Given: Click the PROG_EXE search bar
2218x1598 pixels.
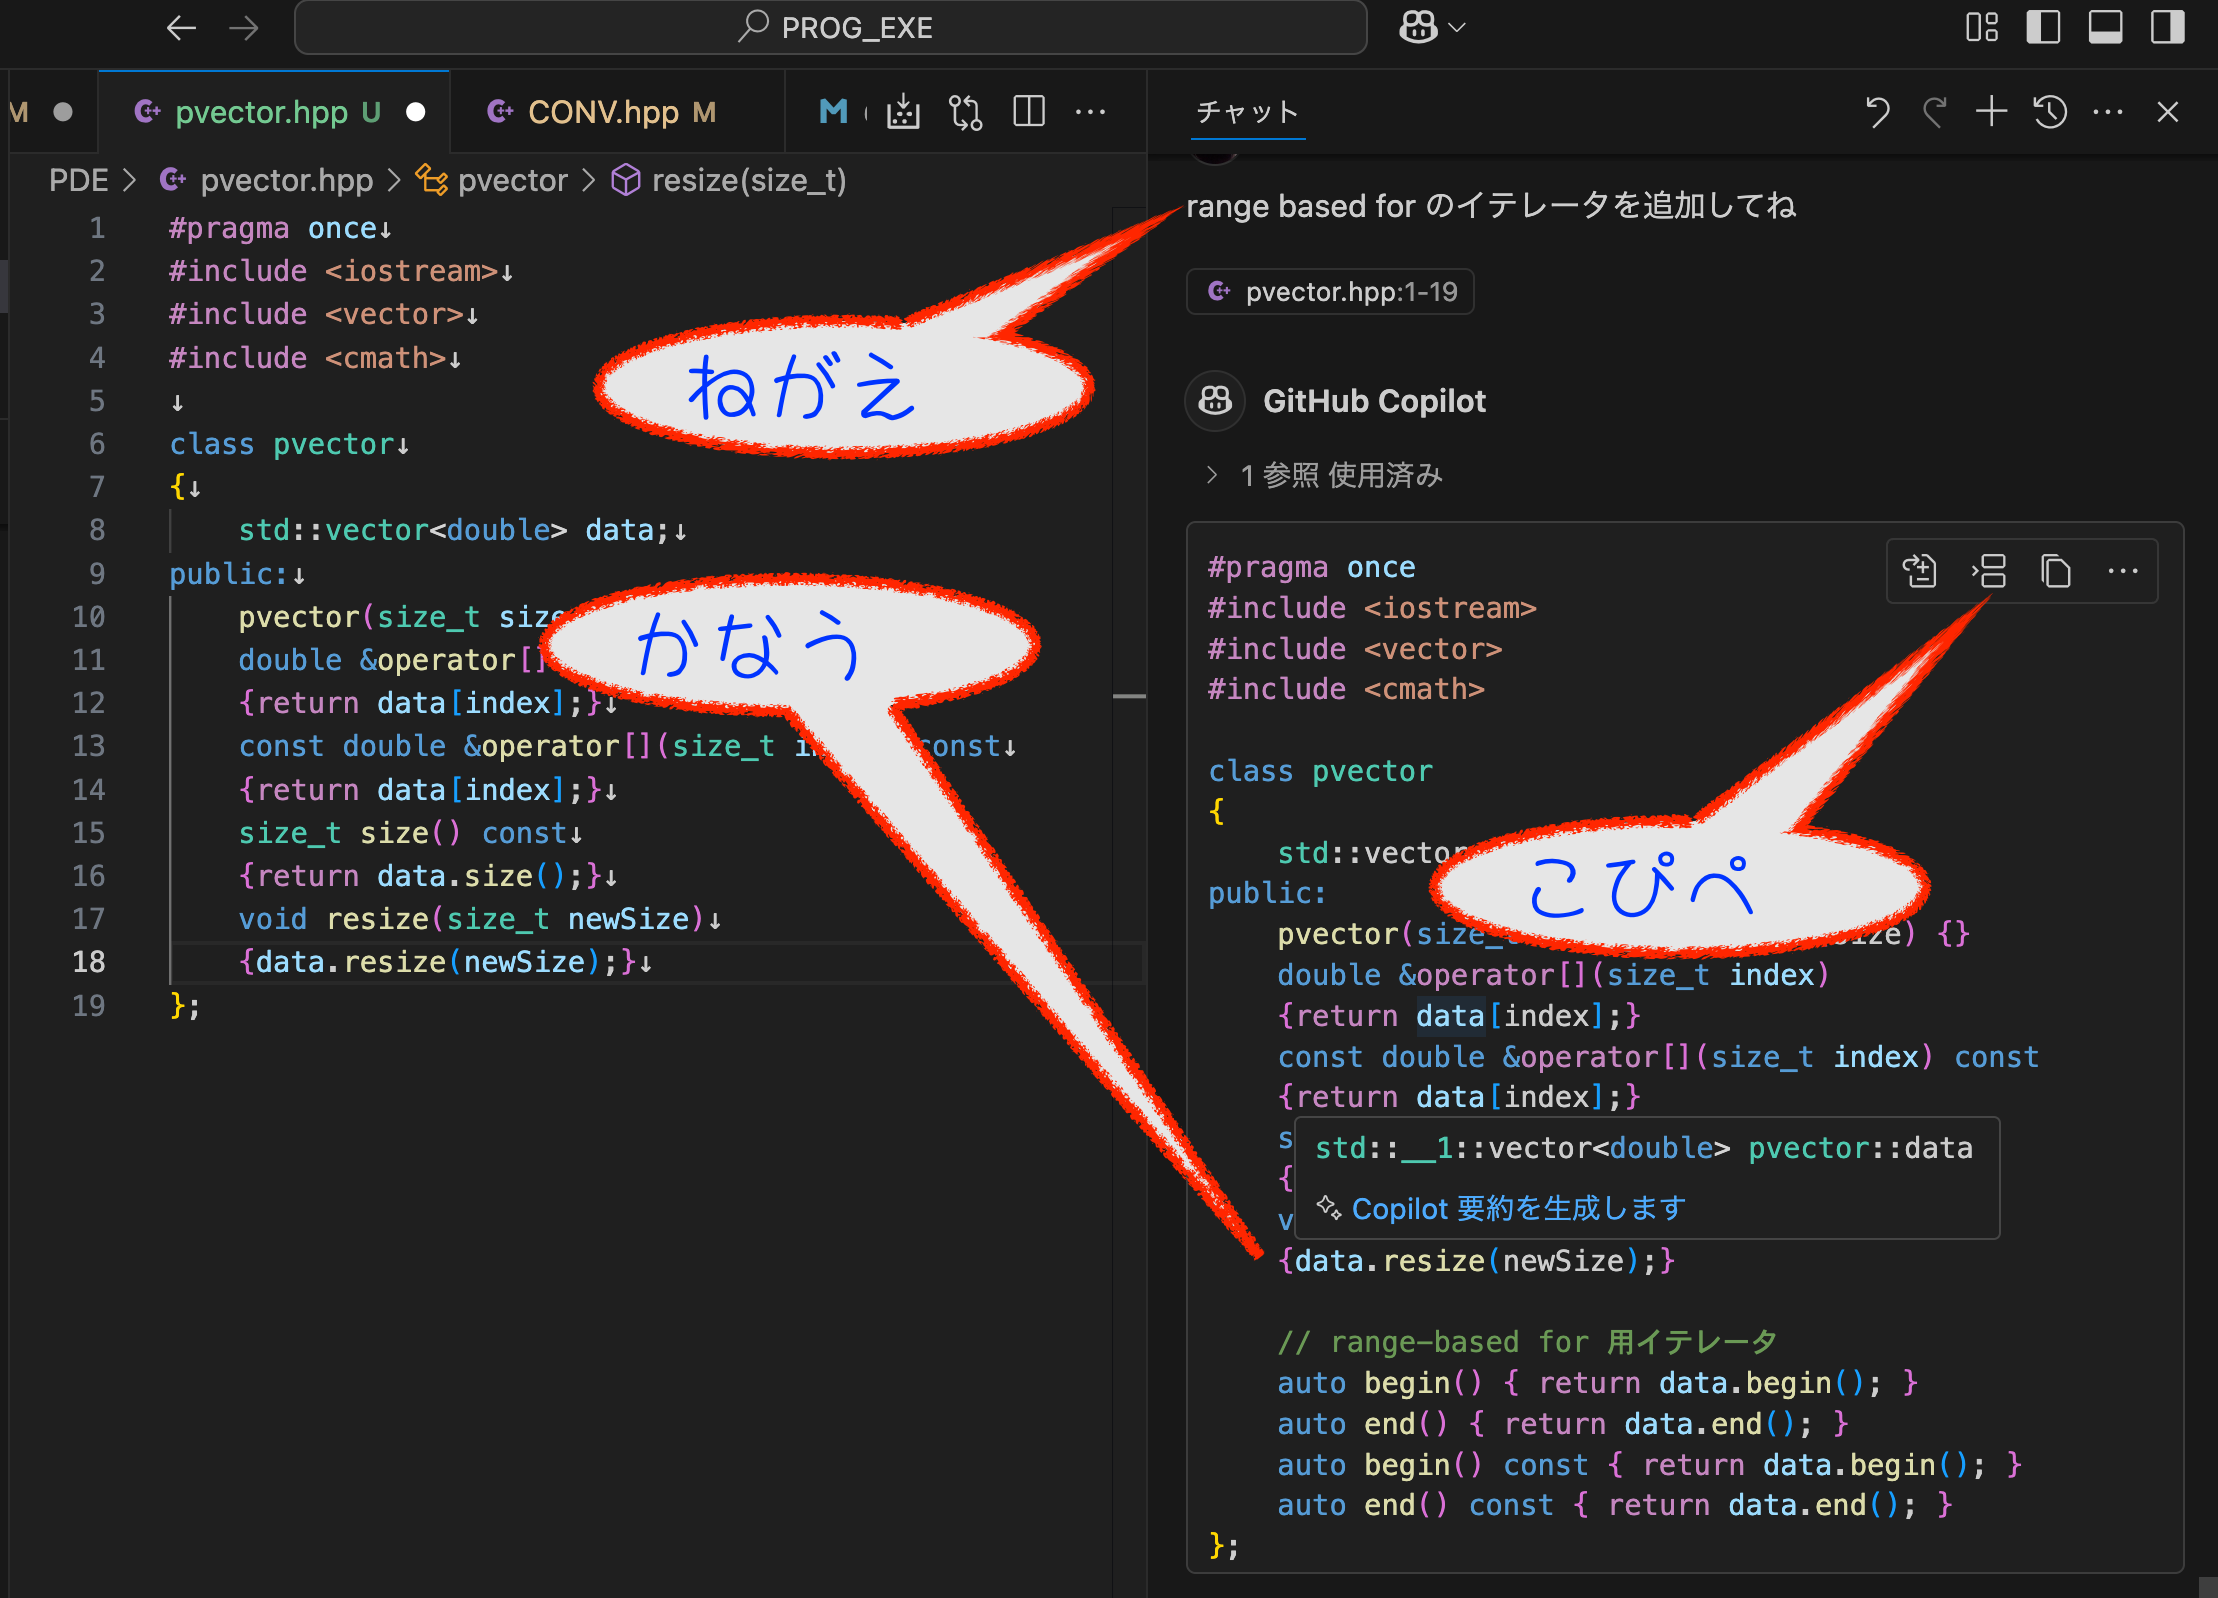Looking at the screenshot, I should pos(830,28).
